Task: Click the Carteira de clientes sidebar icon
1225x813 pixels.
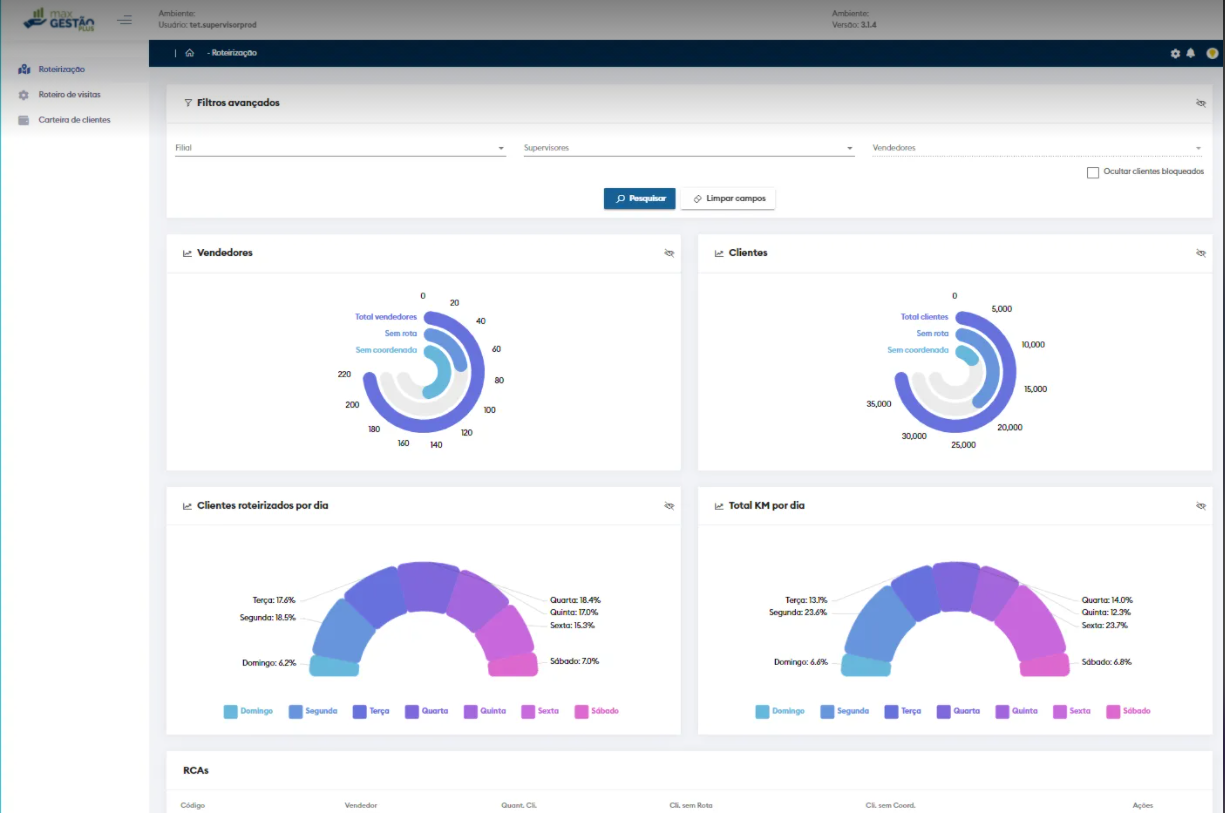Action: click(x=24, y=120)
